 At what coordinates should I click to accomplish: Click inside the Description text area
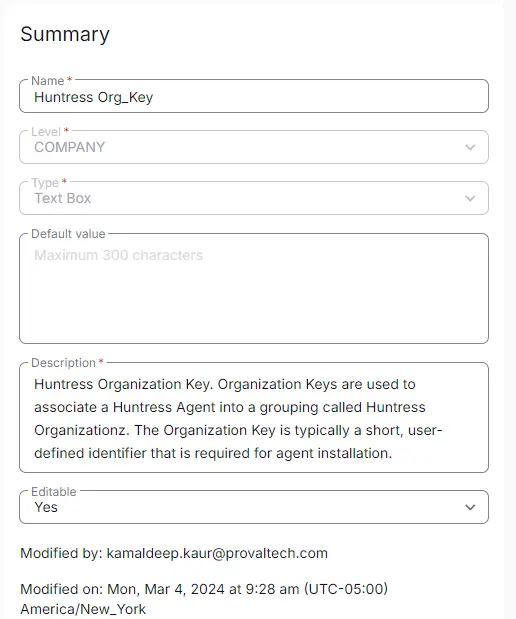tap(254, 418)
